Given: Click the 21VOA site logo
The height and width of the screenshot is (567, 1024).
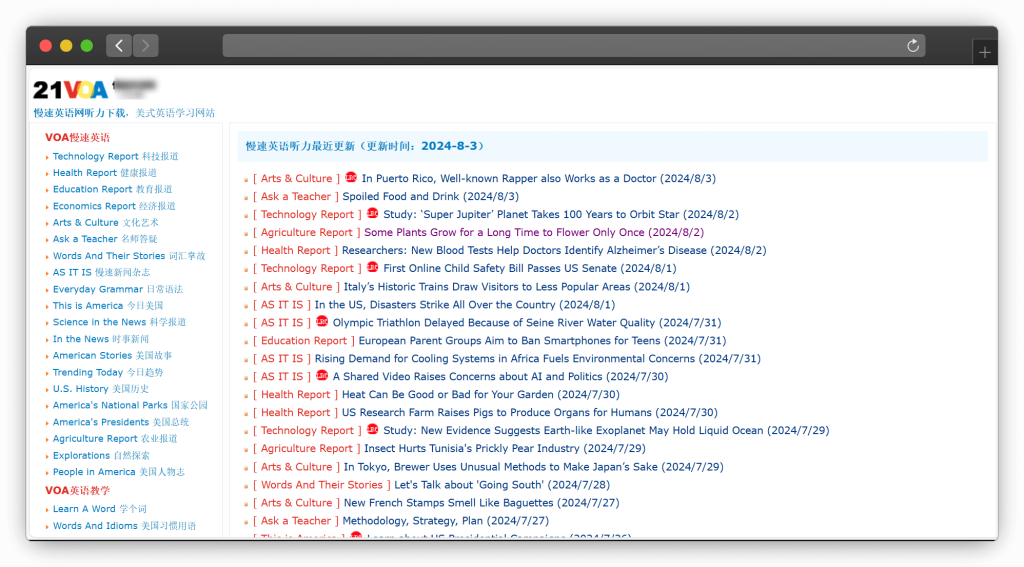Looking at the screenshot, I should 70,90.
